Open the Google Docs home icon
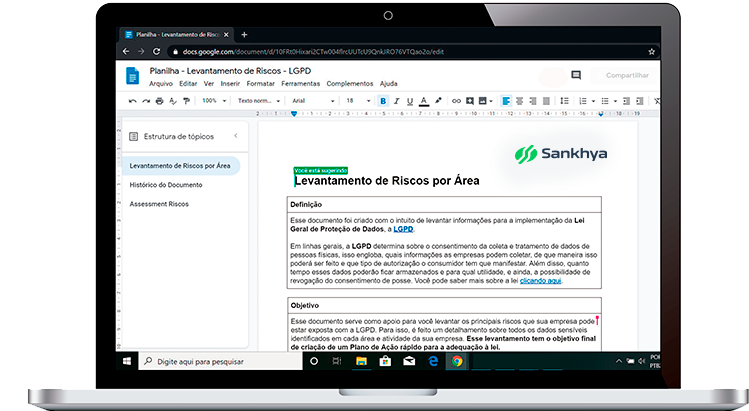This screenshot has height=411, width=749. [x=132, y=76]
